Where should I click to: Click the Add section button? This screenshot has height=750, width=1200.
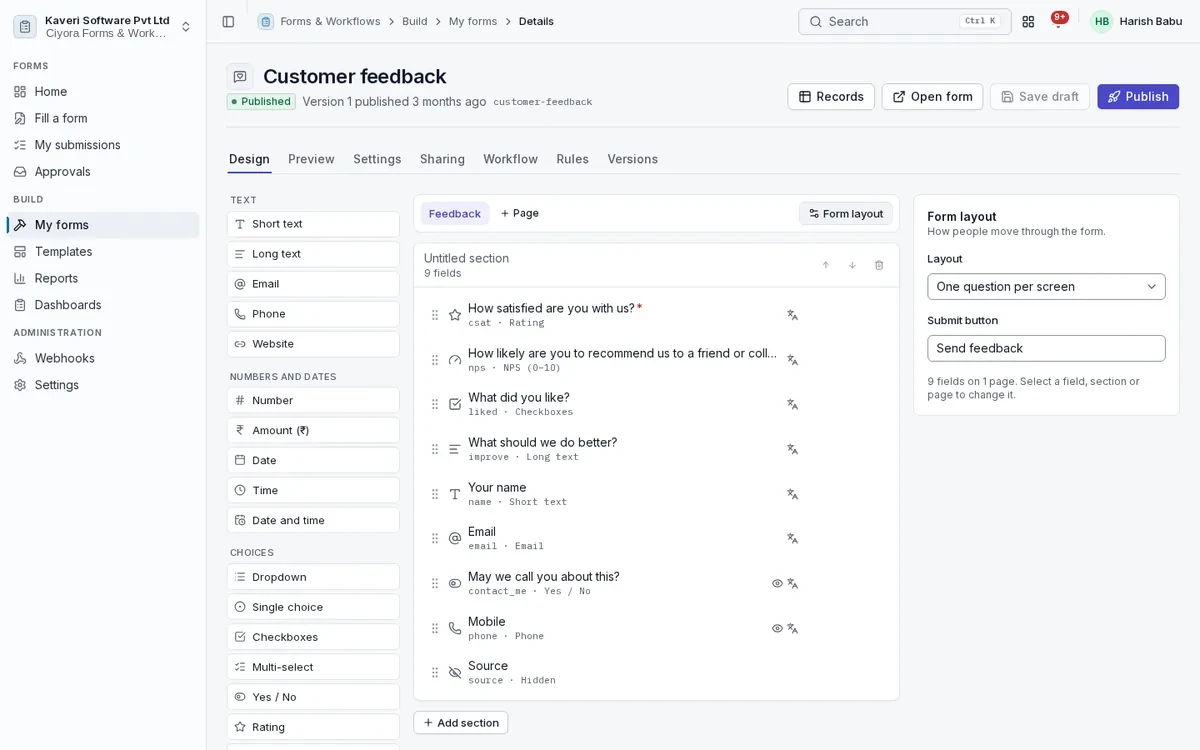461,723
